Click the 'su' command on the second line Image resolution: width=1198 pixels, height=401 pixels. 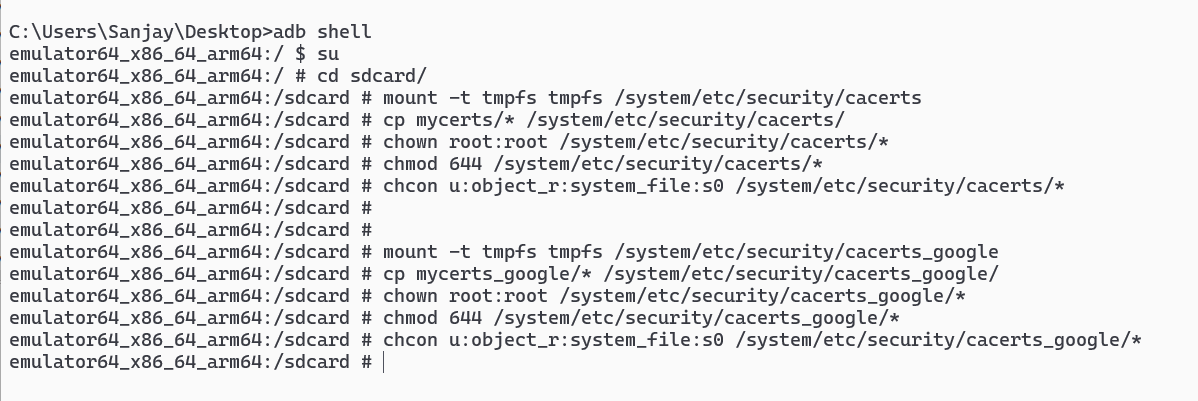pos(328,54)
